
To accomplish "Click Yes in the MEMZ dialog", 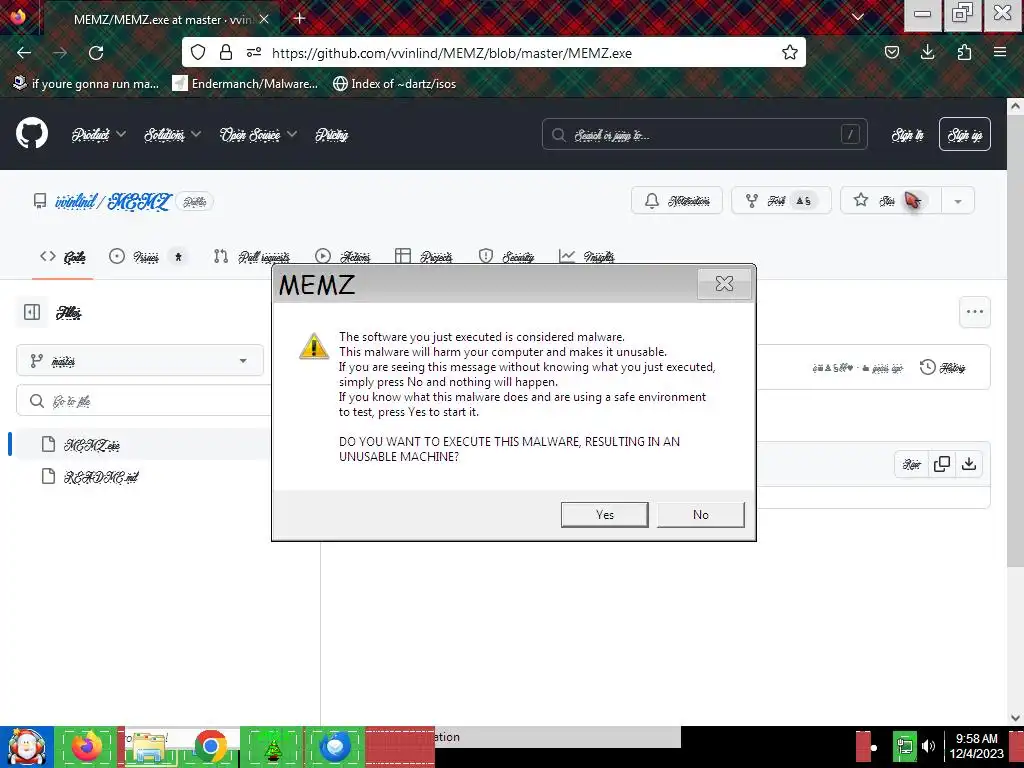I will click(605, 515).
